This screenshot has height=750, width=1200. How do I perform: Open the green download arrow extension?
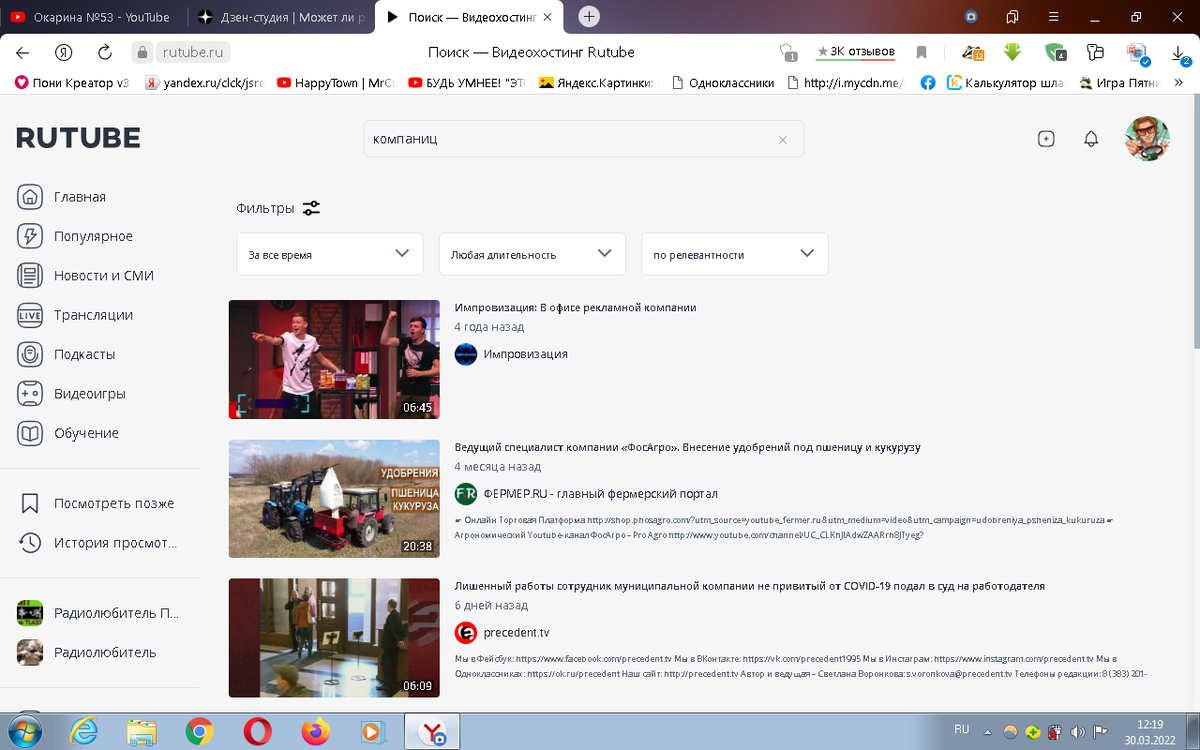[x=1012, y=52]
